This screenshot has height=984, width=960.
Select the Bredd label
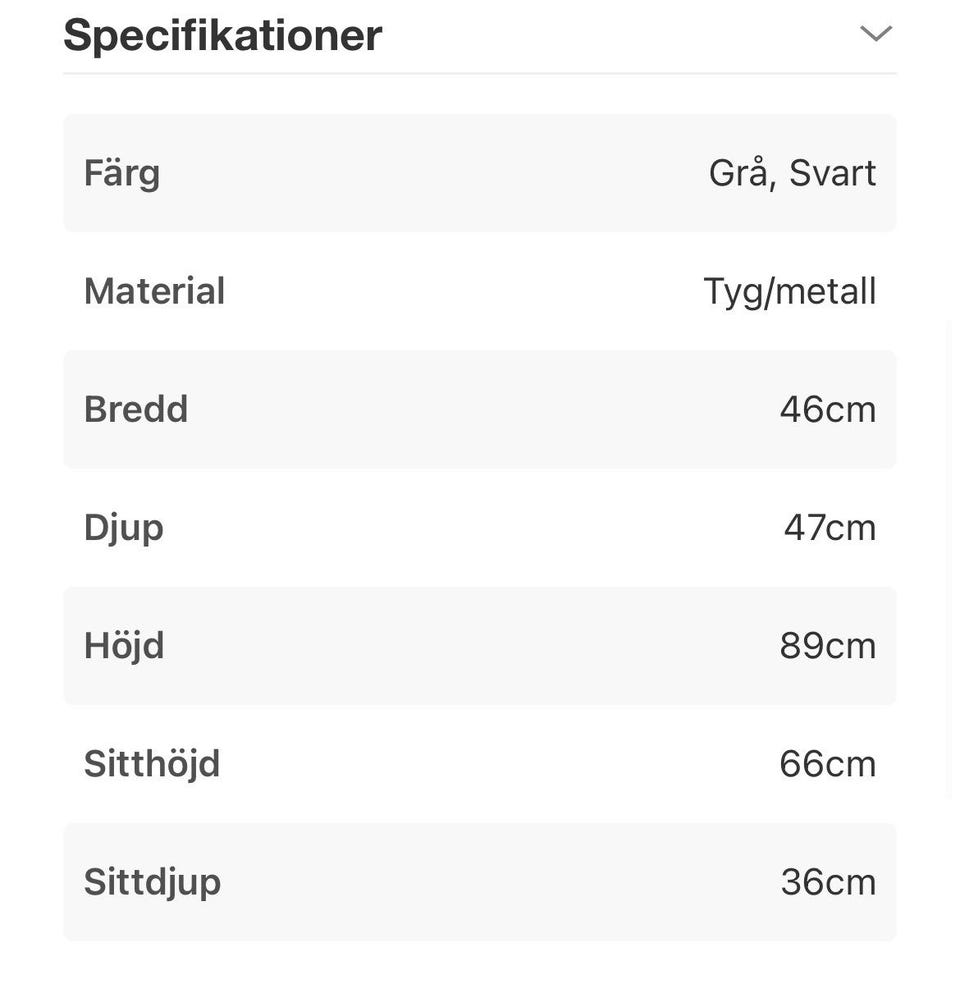pos(136,409)
